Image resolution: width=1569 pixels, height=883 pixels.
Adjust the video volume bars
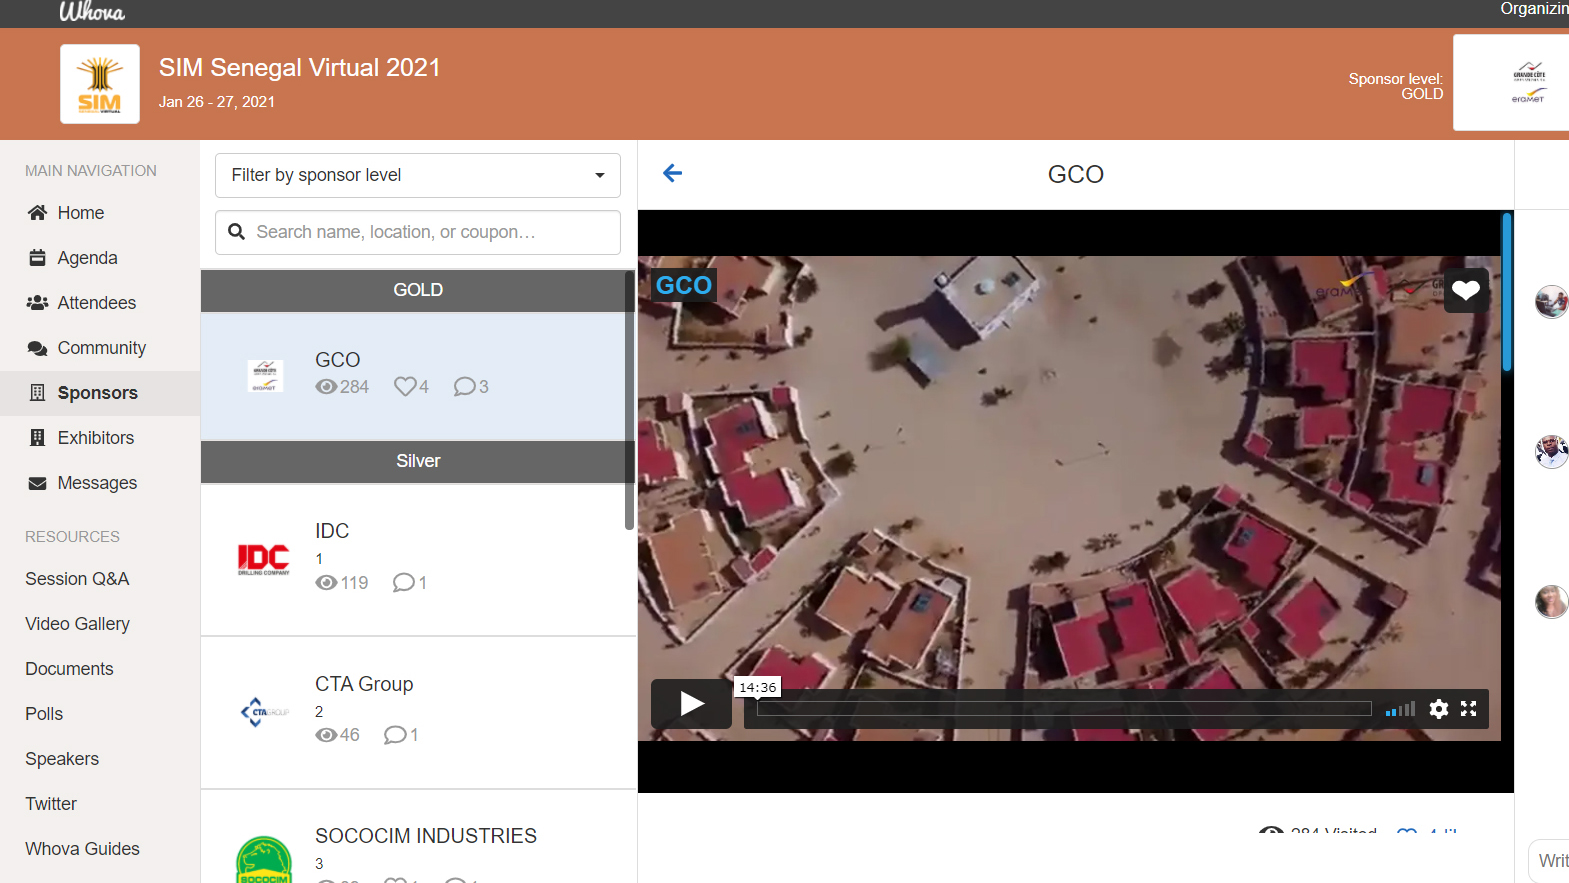point(1400,709)
